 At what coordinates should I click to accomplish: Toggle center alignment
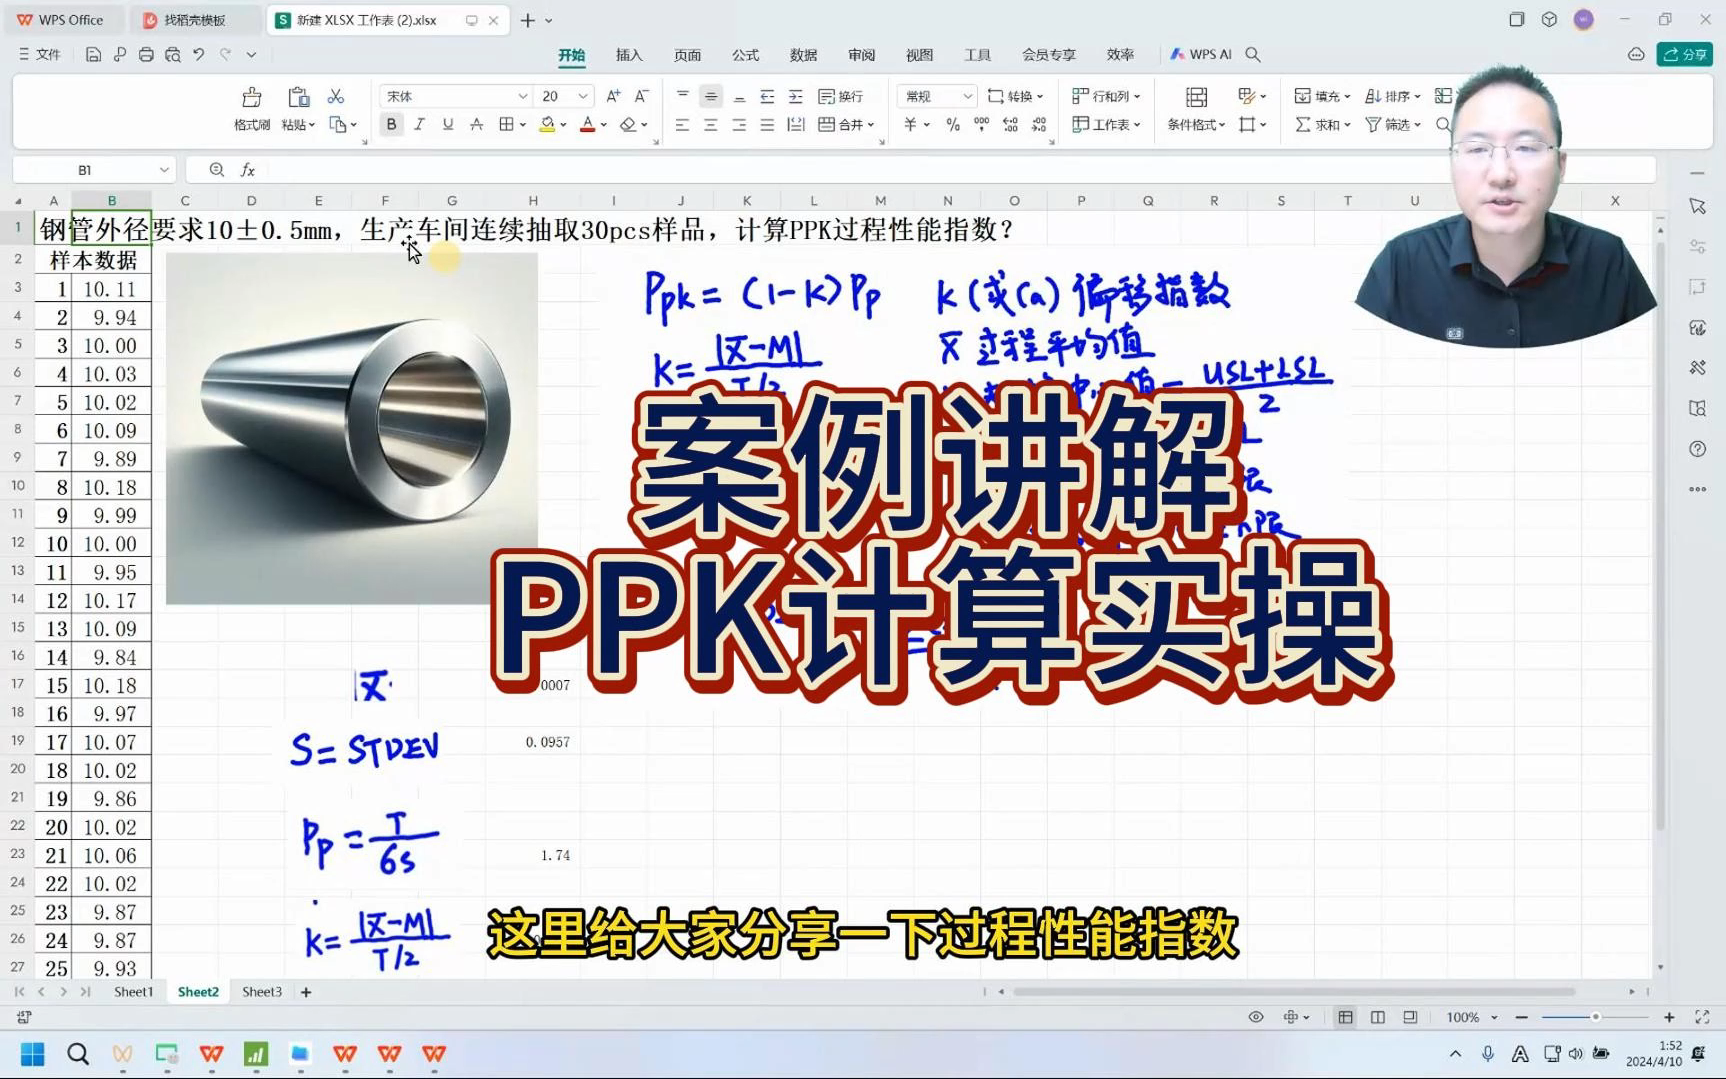pyautogui.click(x=709, y=124)
